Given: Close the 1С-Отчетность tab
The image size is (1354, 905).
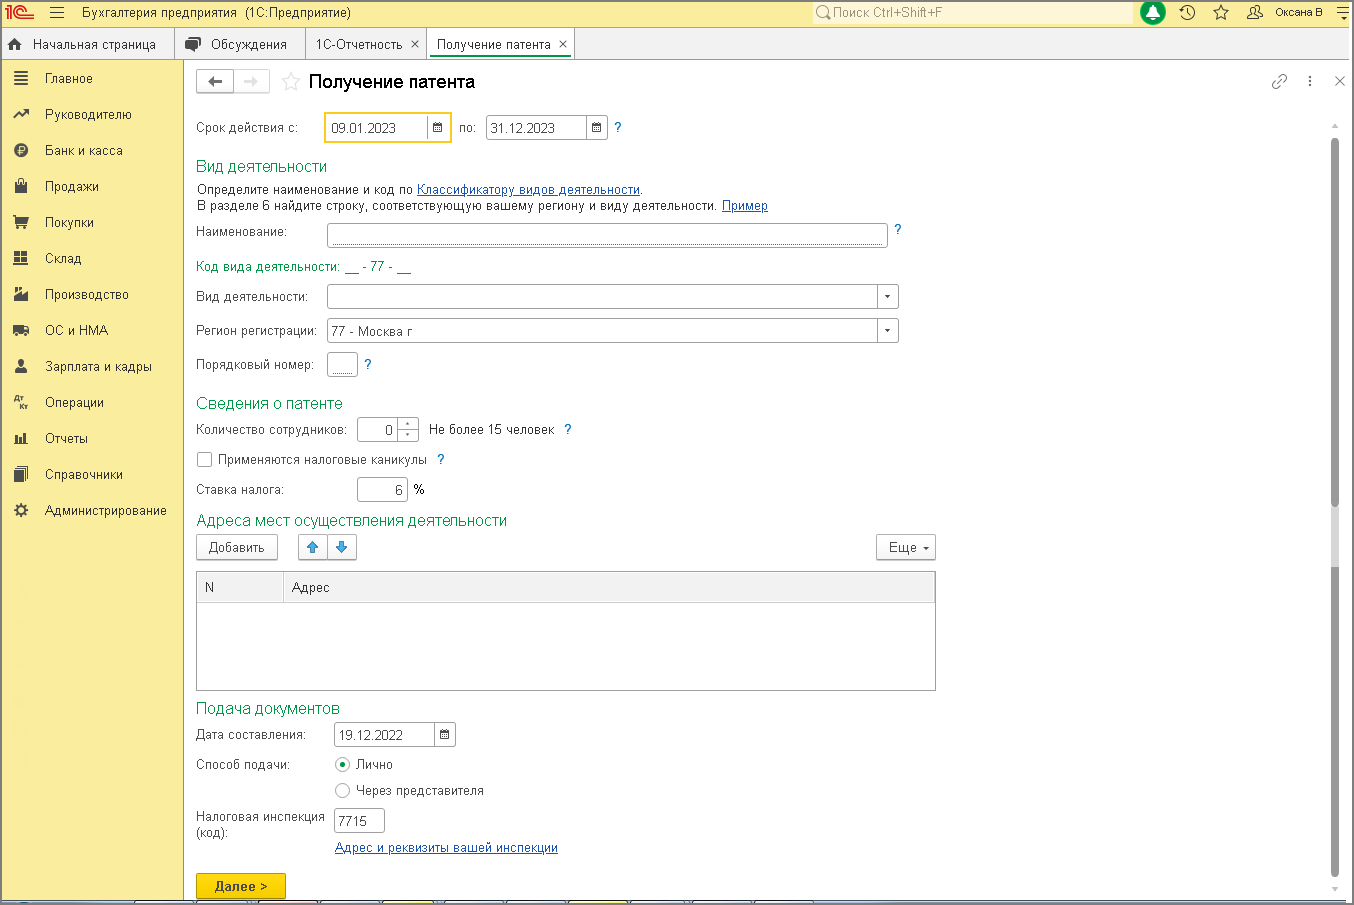Looking at the screenshot, I should (x=415, y=44).
